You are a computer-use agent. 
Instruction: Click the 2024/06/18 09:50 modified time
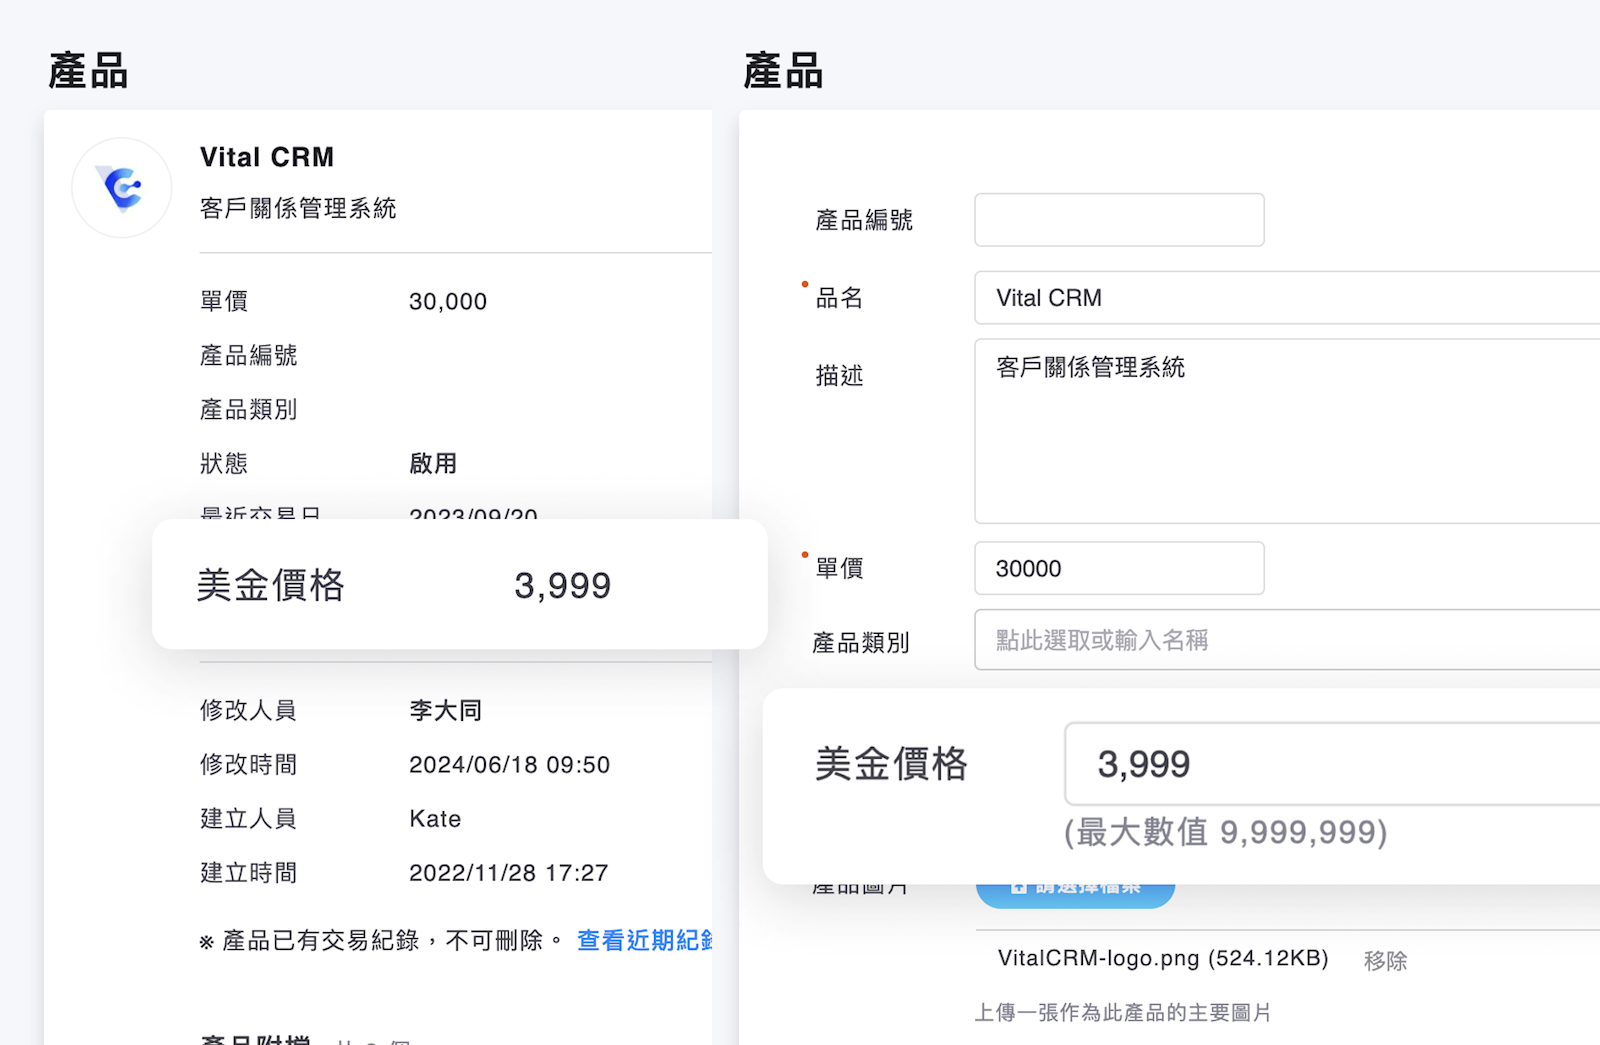pos(509,765)
